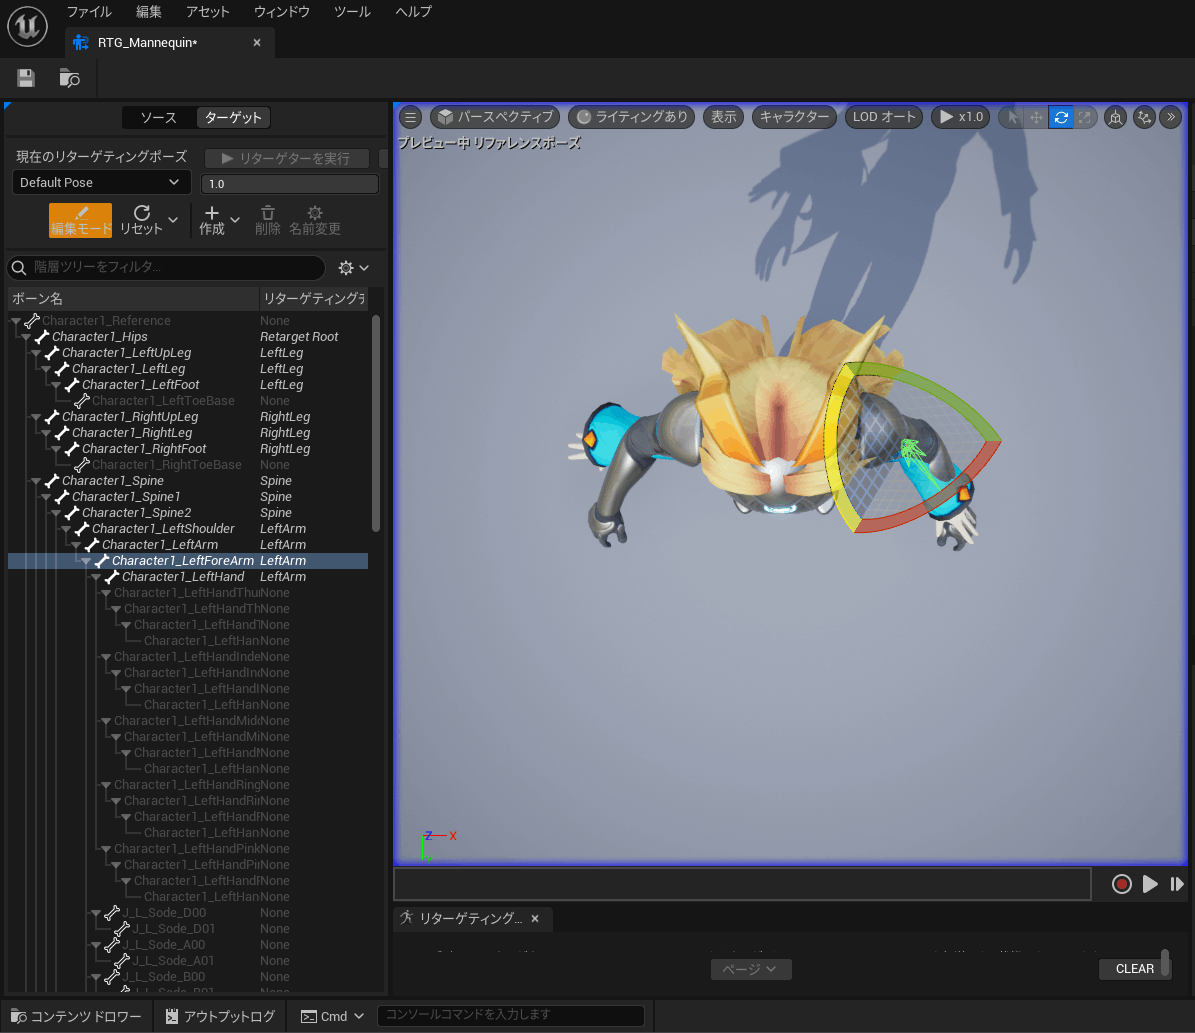
Task: Toggle the Lit viewport lighting mode button
Action: pos(633,117)
